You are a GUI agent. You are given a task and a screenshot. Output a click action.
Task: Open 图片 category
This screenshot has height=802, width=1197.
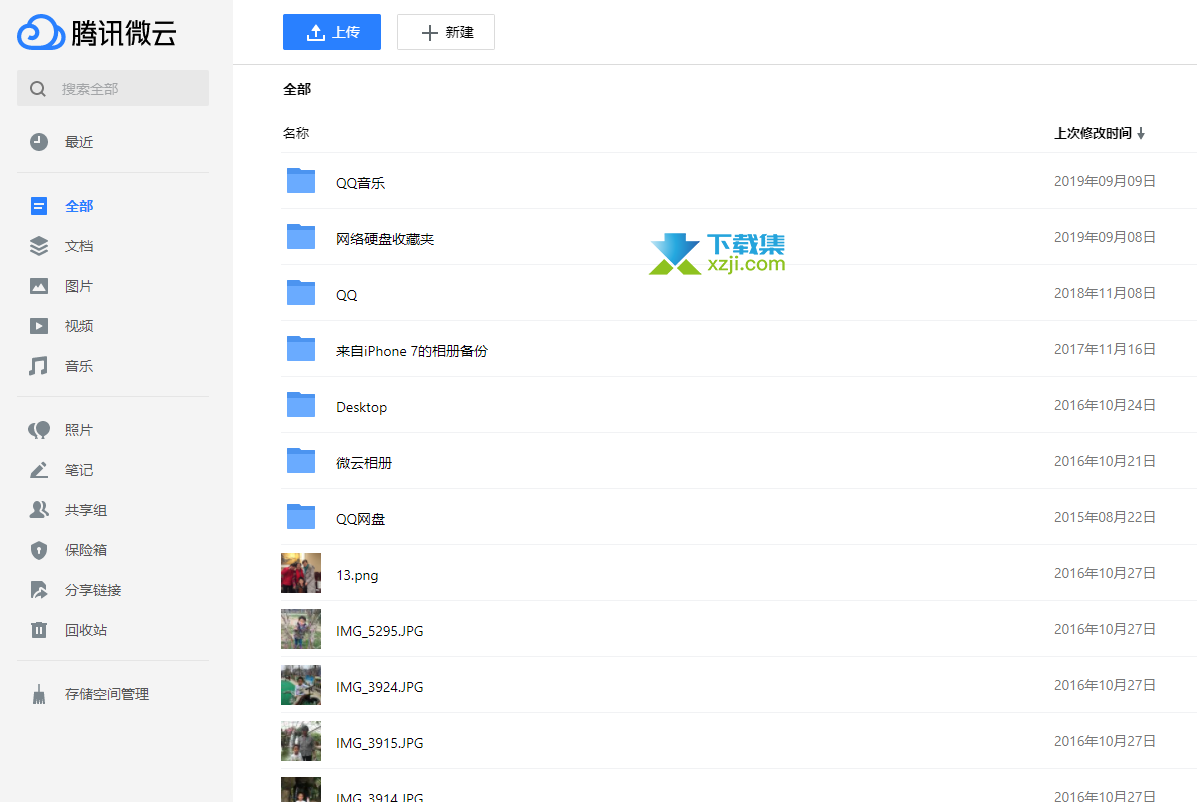coord(79,286)
